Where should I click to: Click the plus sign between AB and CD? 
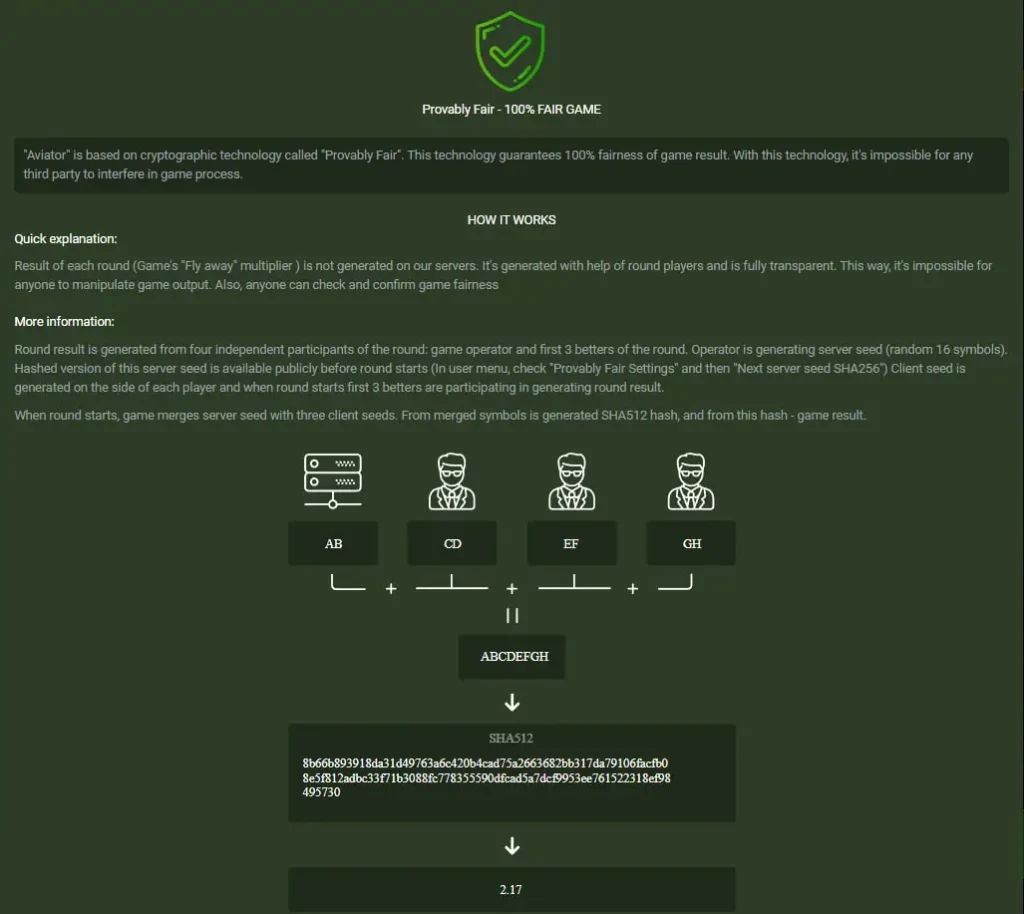[391, 589]
